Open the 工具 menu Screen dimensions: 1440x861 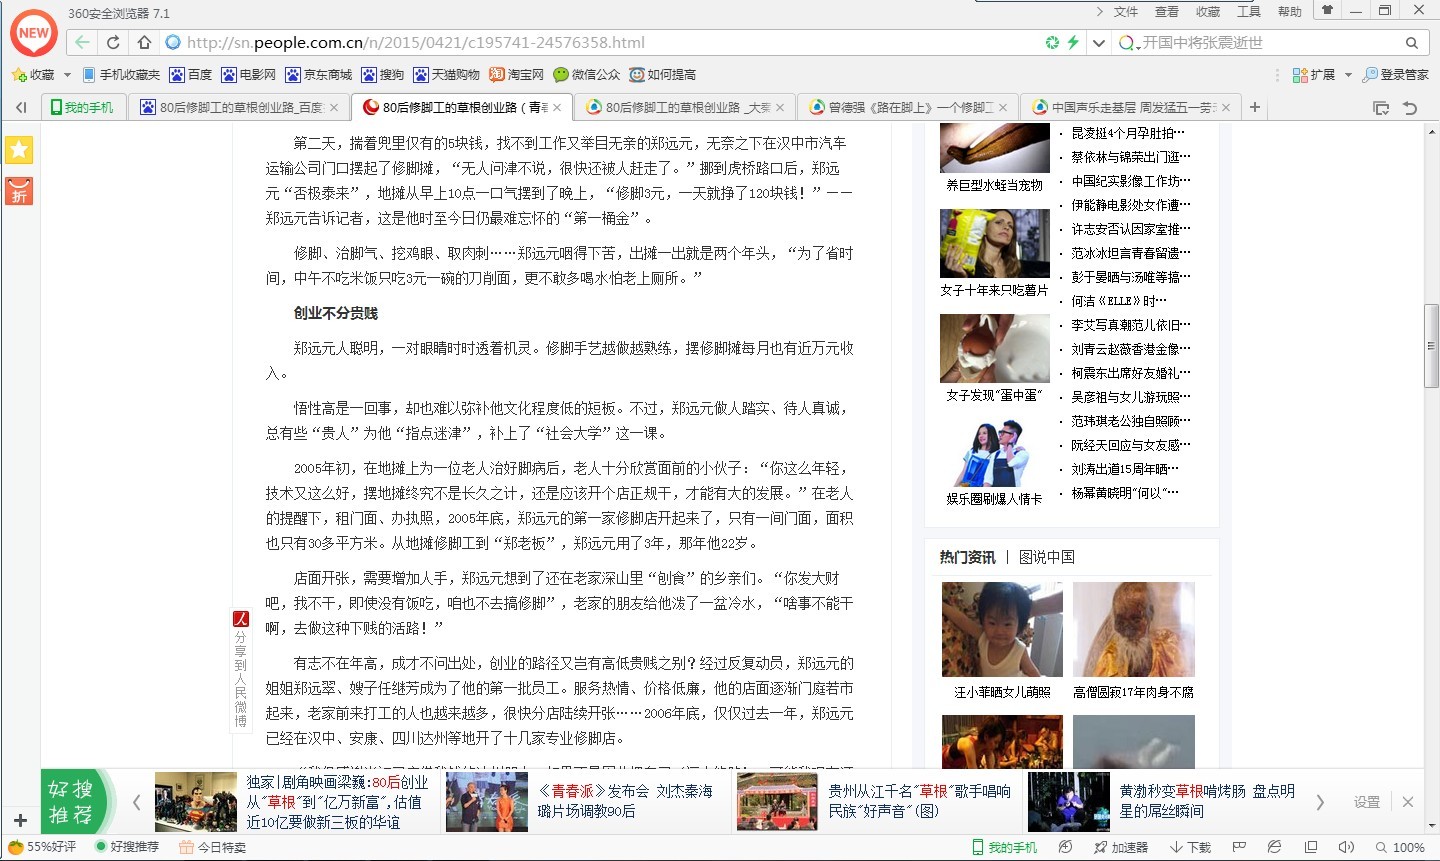point(1248,12)
